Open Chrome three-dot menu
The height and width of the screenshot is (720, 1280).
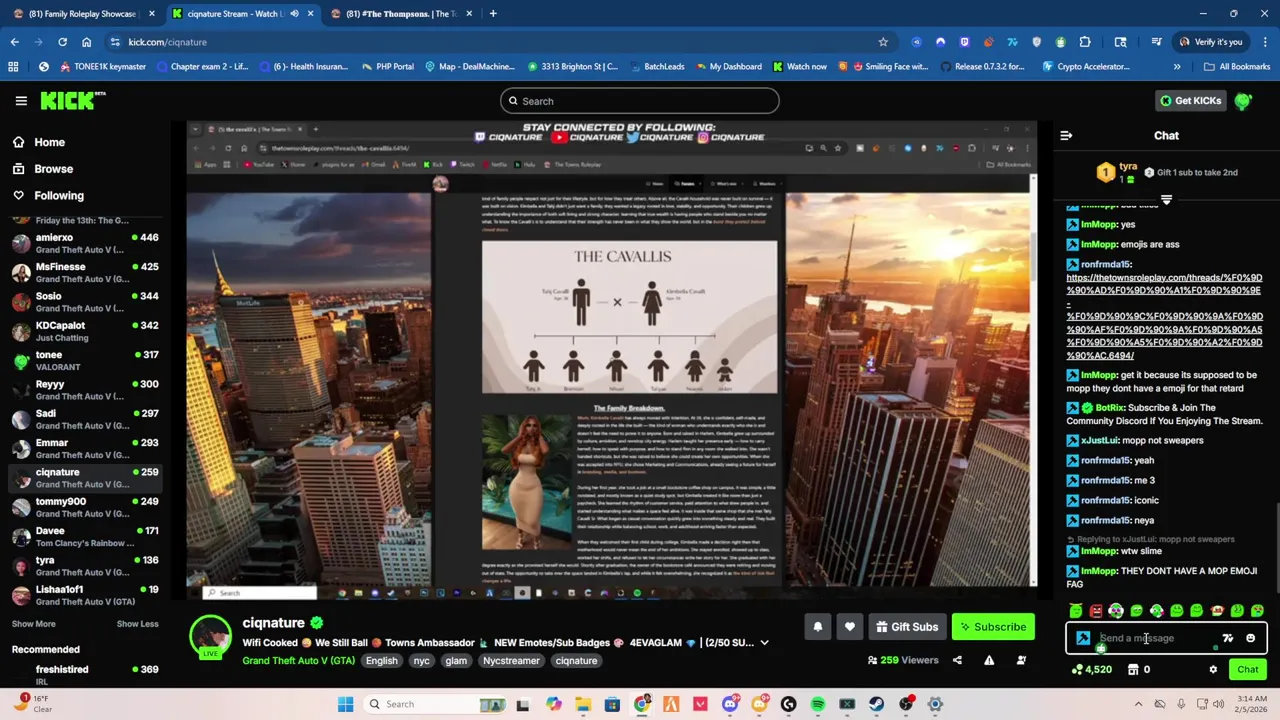point(1264,42)
